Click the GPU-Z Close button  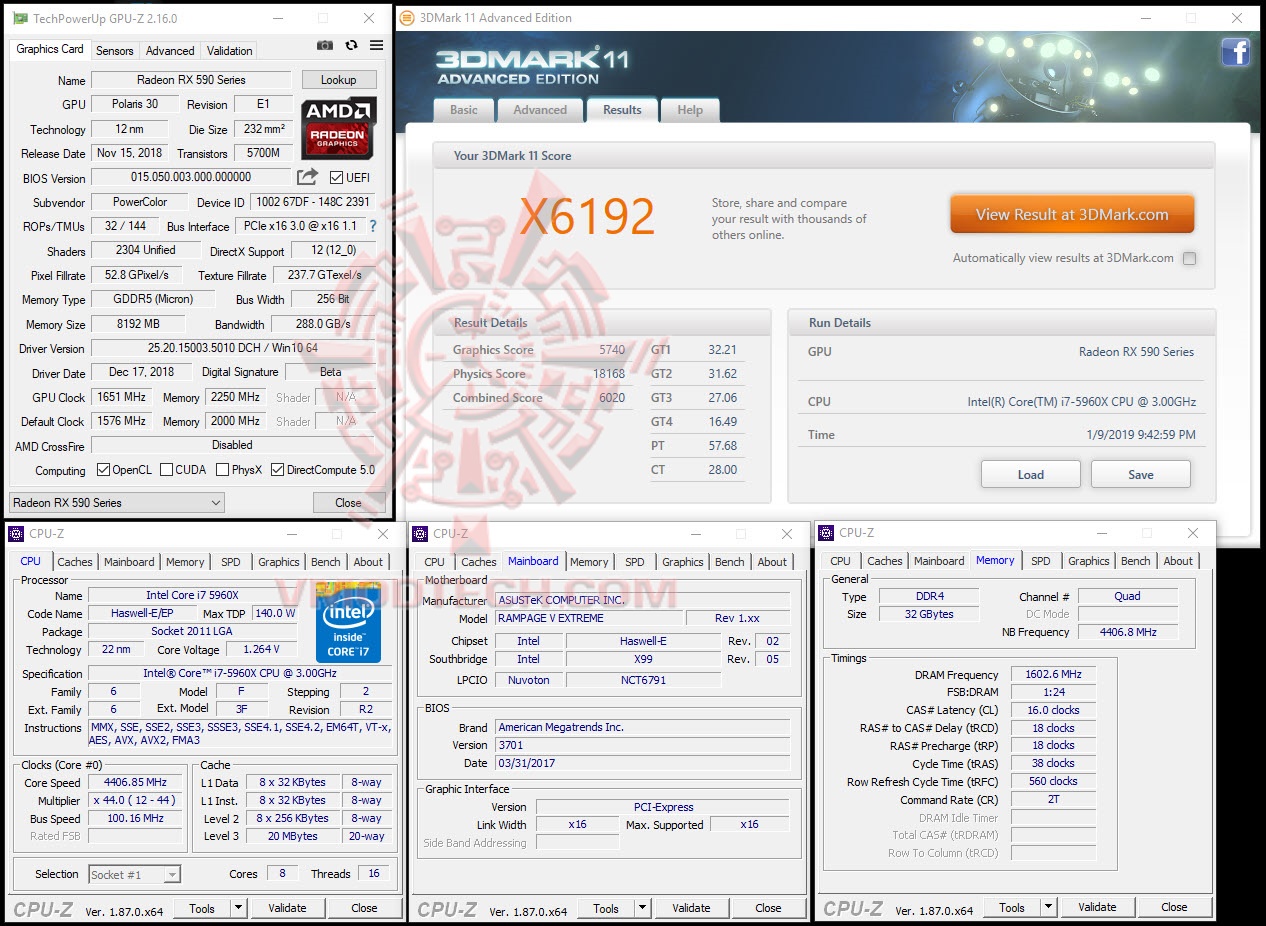click(348, 502)
